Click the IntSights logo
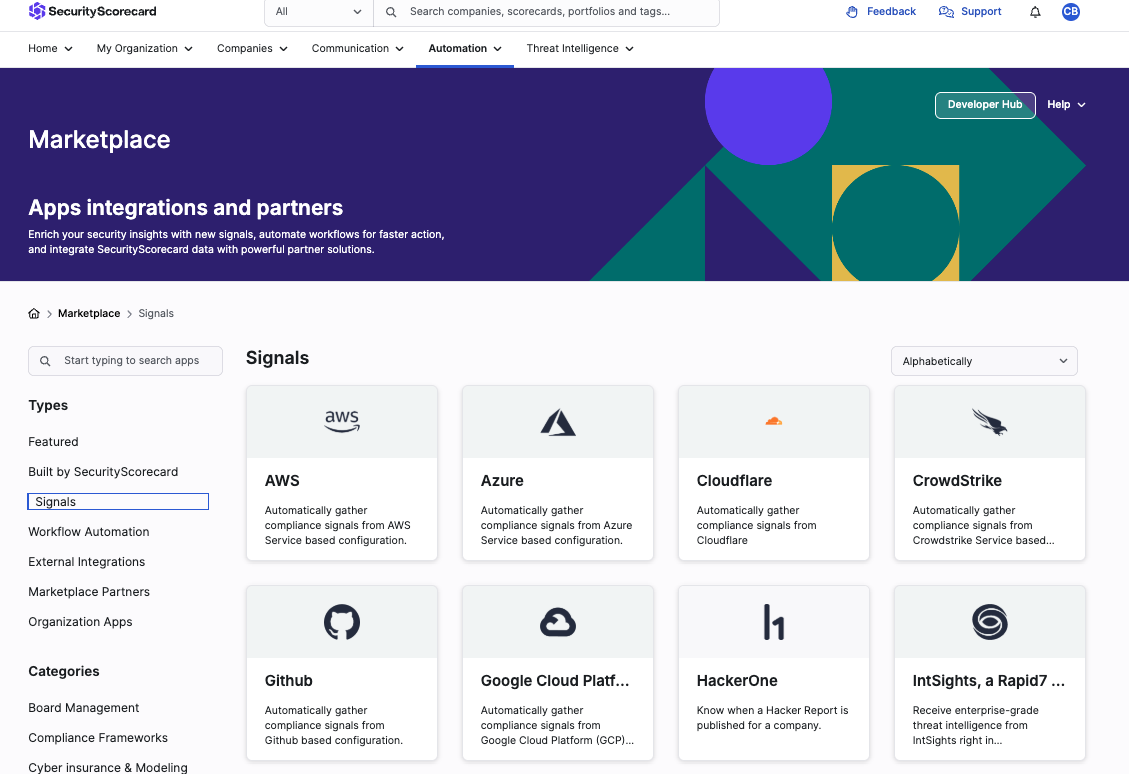This screenshot has width=1129, height=774. (x=989, y=622)
